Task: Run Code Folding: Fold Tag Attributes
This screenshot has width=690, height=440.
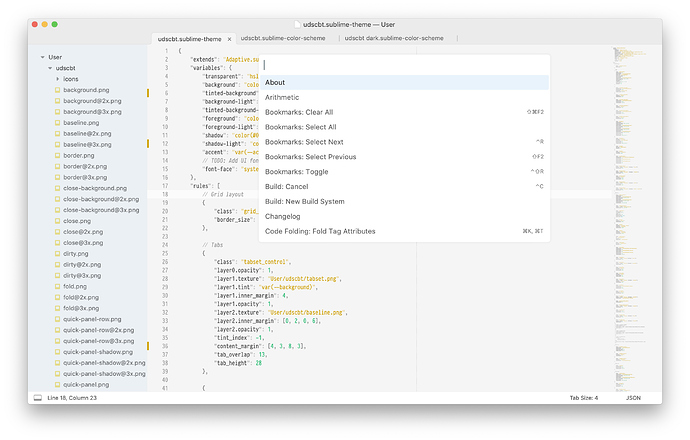Action: click(x=404, y=231)
